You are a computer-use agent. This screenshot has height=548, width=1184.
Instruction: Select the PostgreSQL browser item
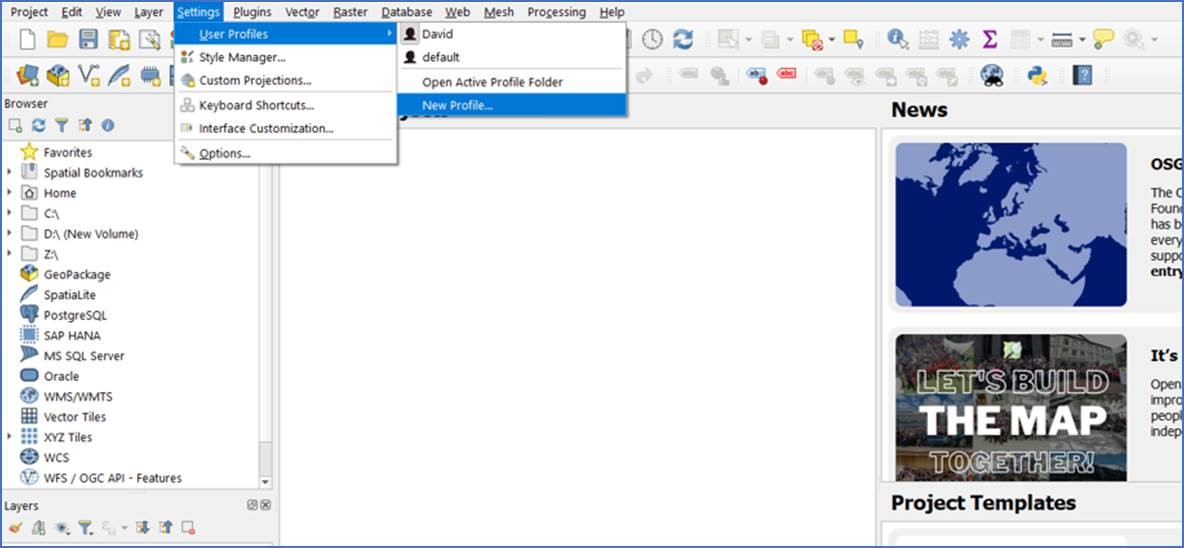pyautogui.click(x=75, y=315)
